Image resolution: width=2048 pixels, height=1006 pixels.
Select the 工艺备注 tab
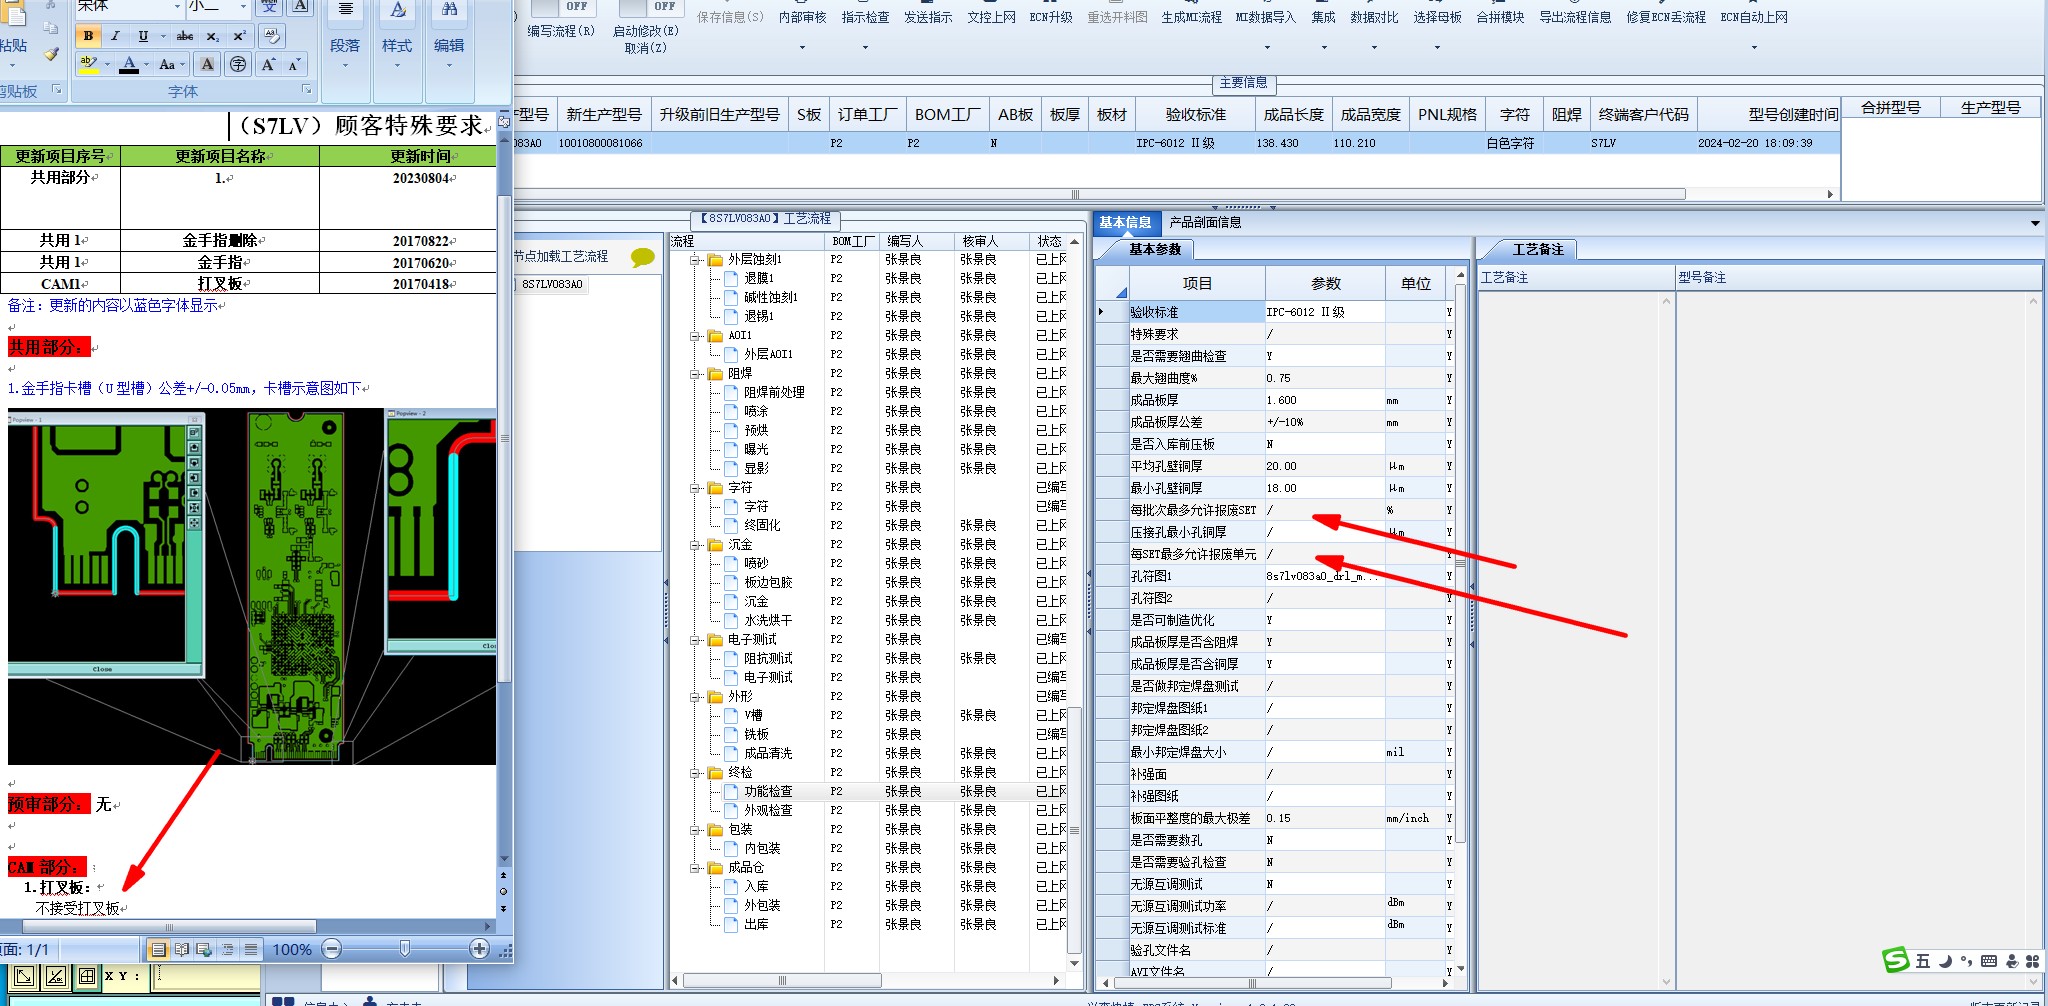point(1537,249)
